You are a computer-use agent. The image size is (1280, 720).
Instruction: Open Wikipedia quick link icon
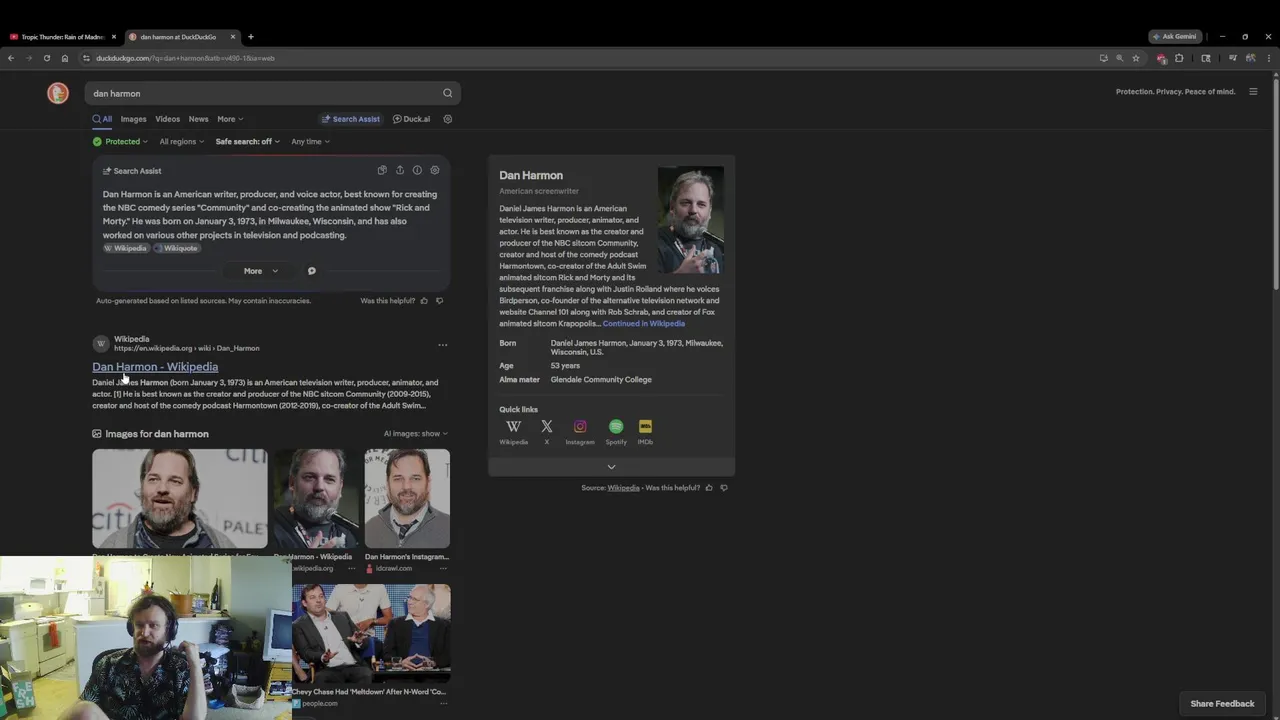(513, 426)
